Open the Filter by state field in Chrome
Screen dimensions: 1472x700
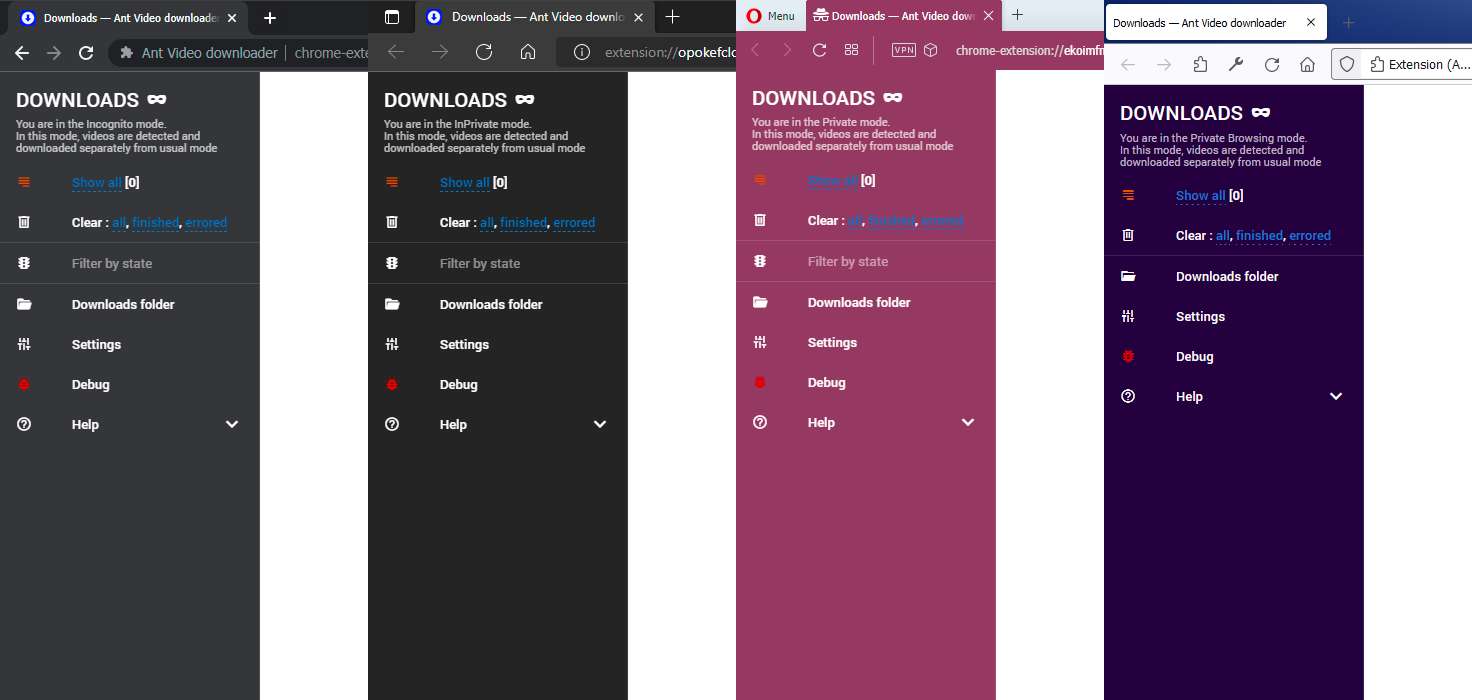[x=130, y=263]
